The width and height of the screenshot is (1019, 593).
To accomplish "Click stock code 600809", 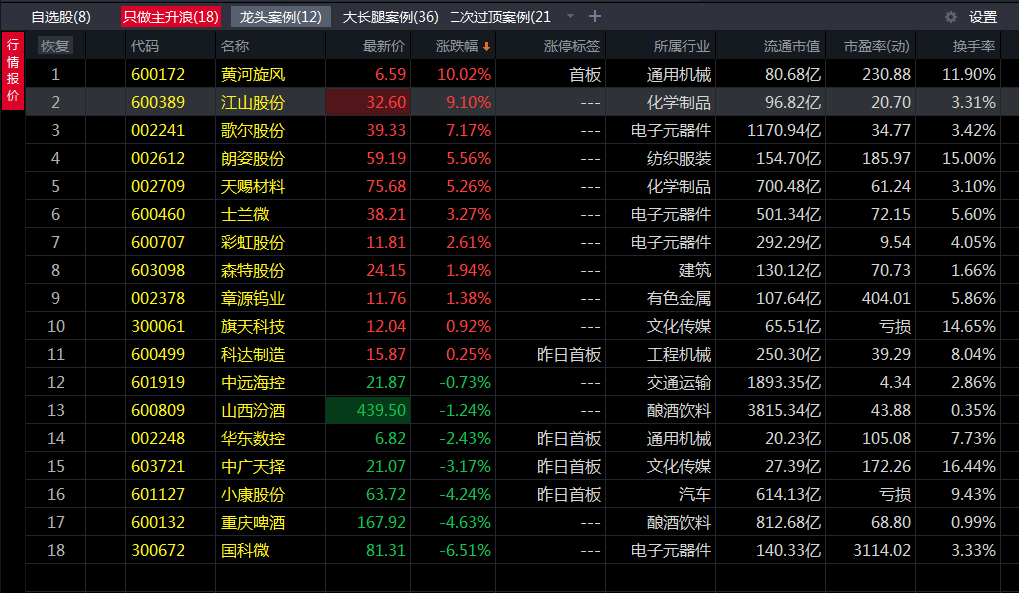I will click(x=158, y=410).
